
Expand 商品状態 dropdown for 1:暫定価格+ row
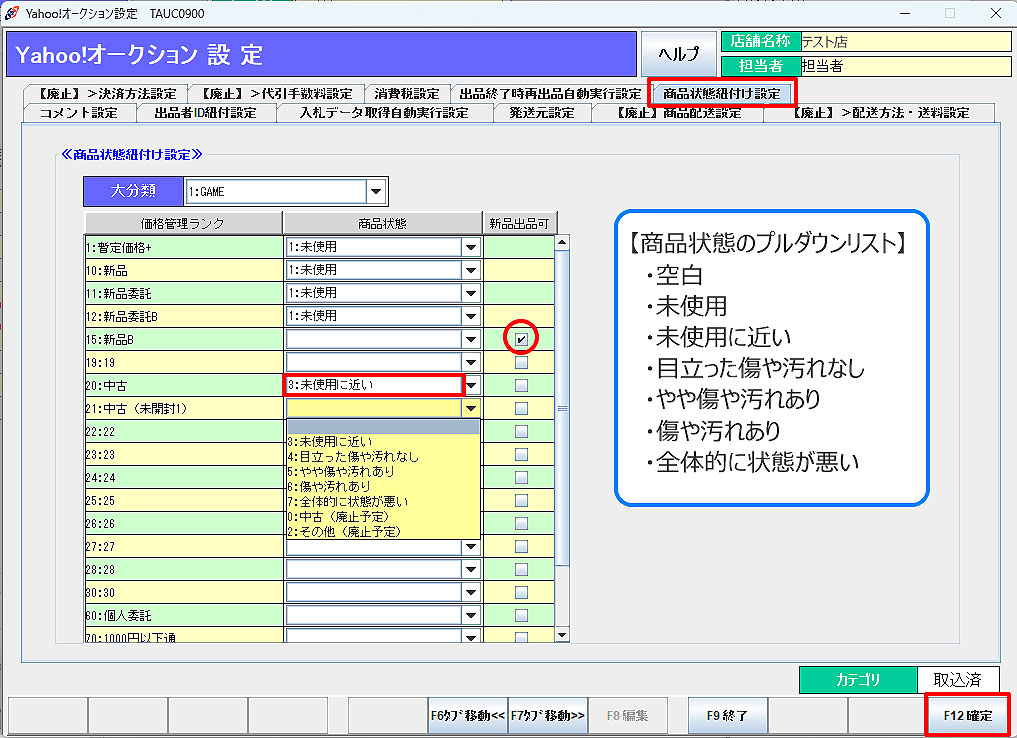click(470, 246)
